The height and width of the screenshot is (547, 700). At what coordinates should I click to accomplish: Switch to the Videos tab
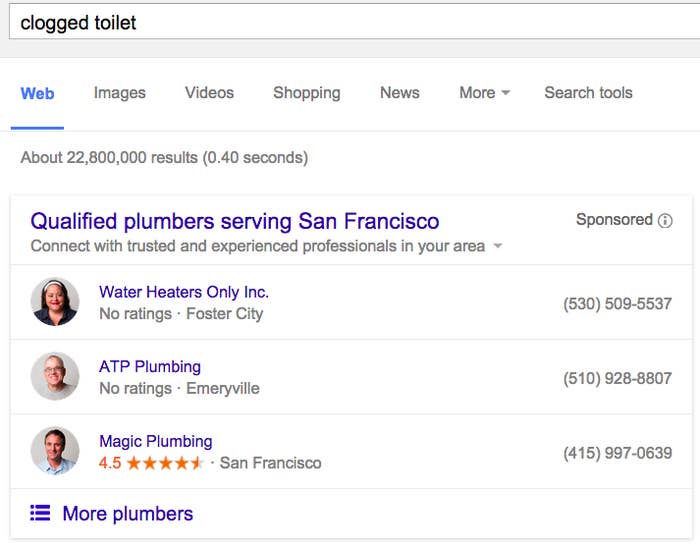pyautogui.click(x=209, y=93)
